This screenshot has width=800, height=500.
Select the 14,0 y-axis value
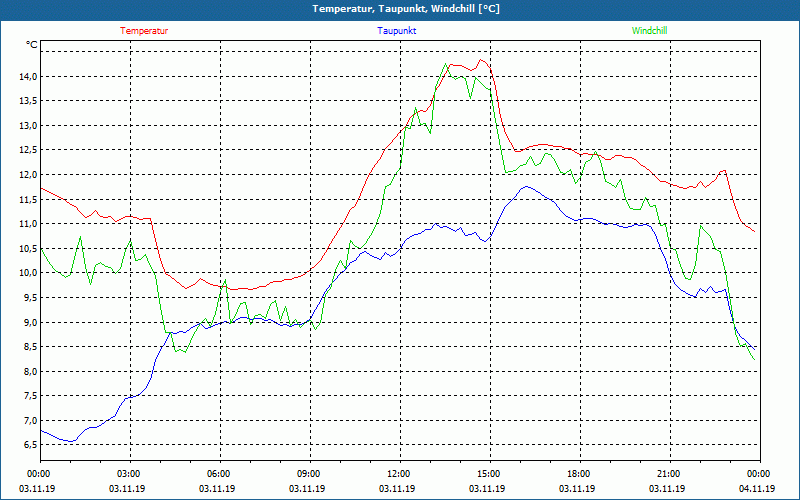pyautogui.click(x=28, y=77)
